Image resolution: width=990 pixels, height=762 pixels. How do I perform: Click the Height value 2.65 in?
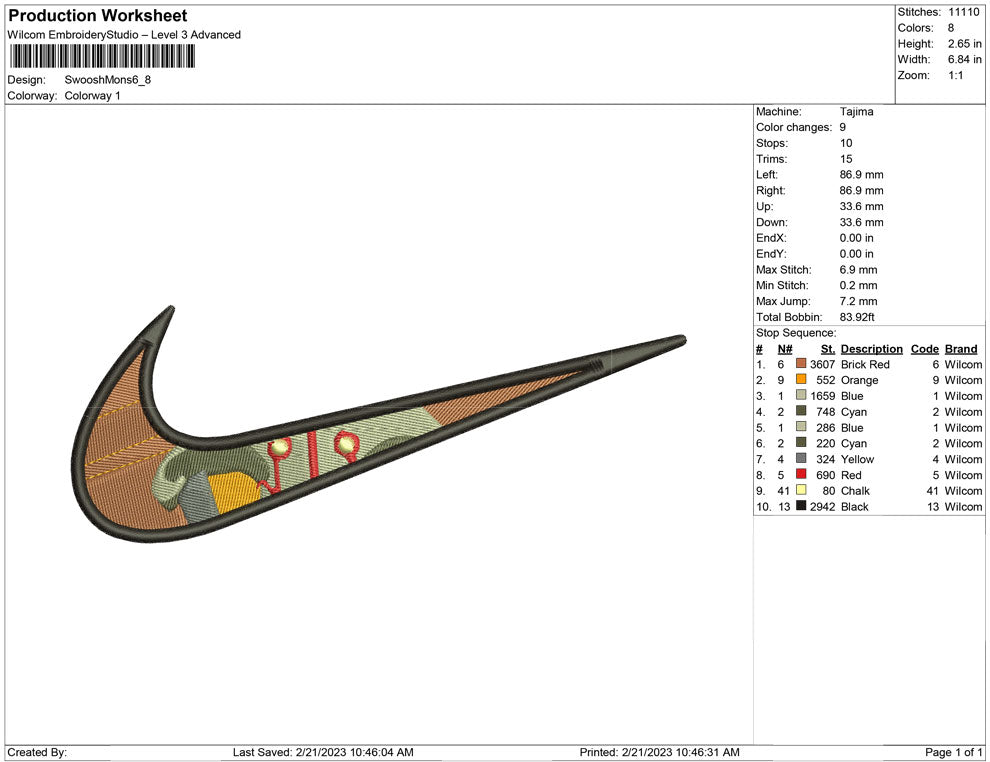[965, 44]
